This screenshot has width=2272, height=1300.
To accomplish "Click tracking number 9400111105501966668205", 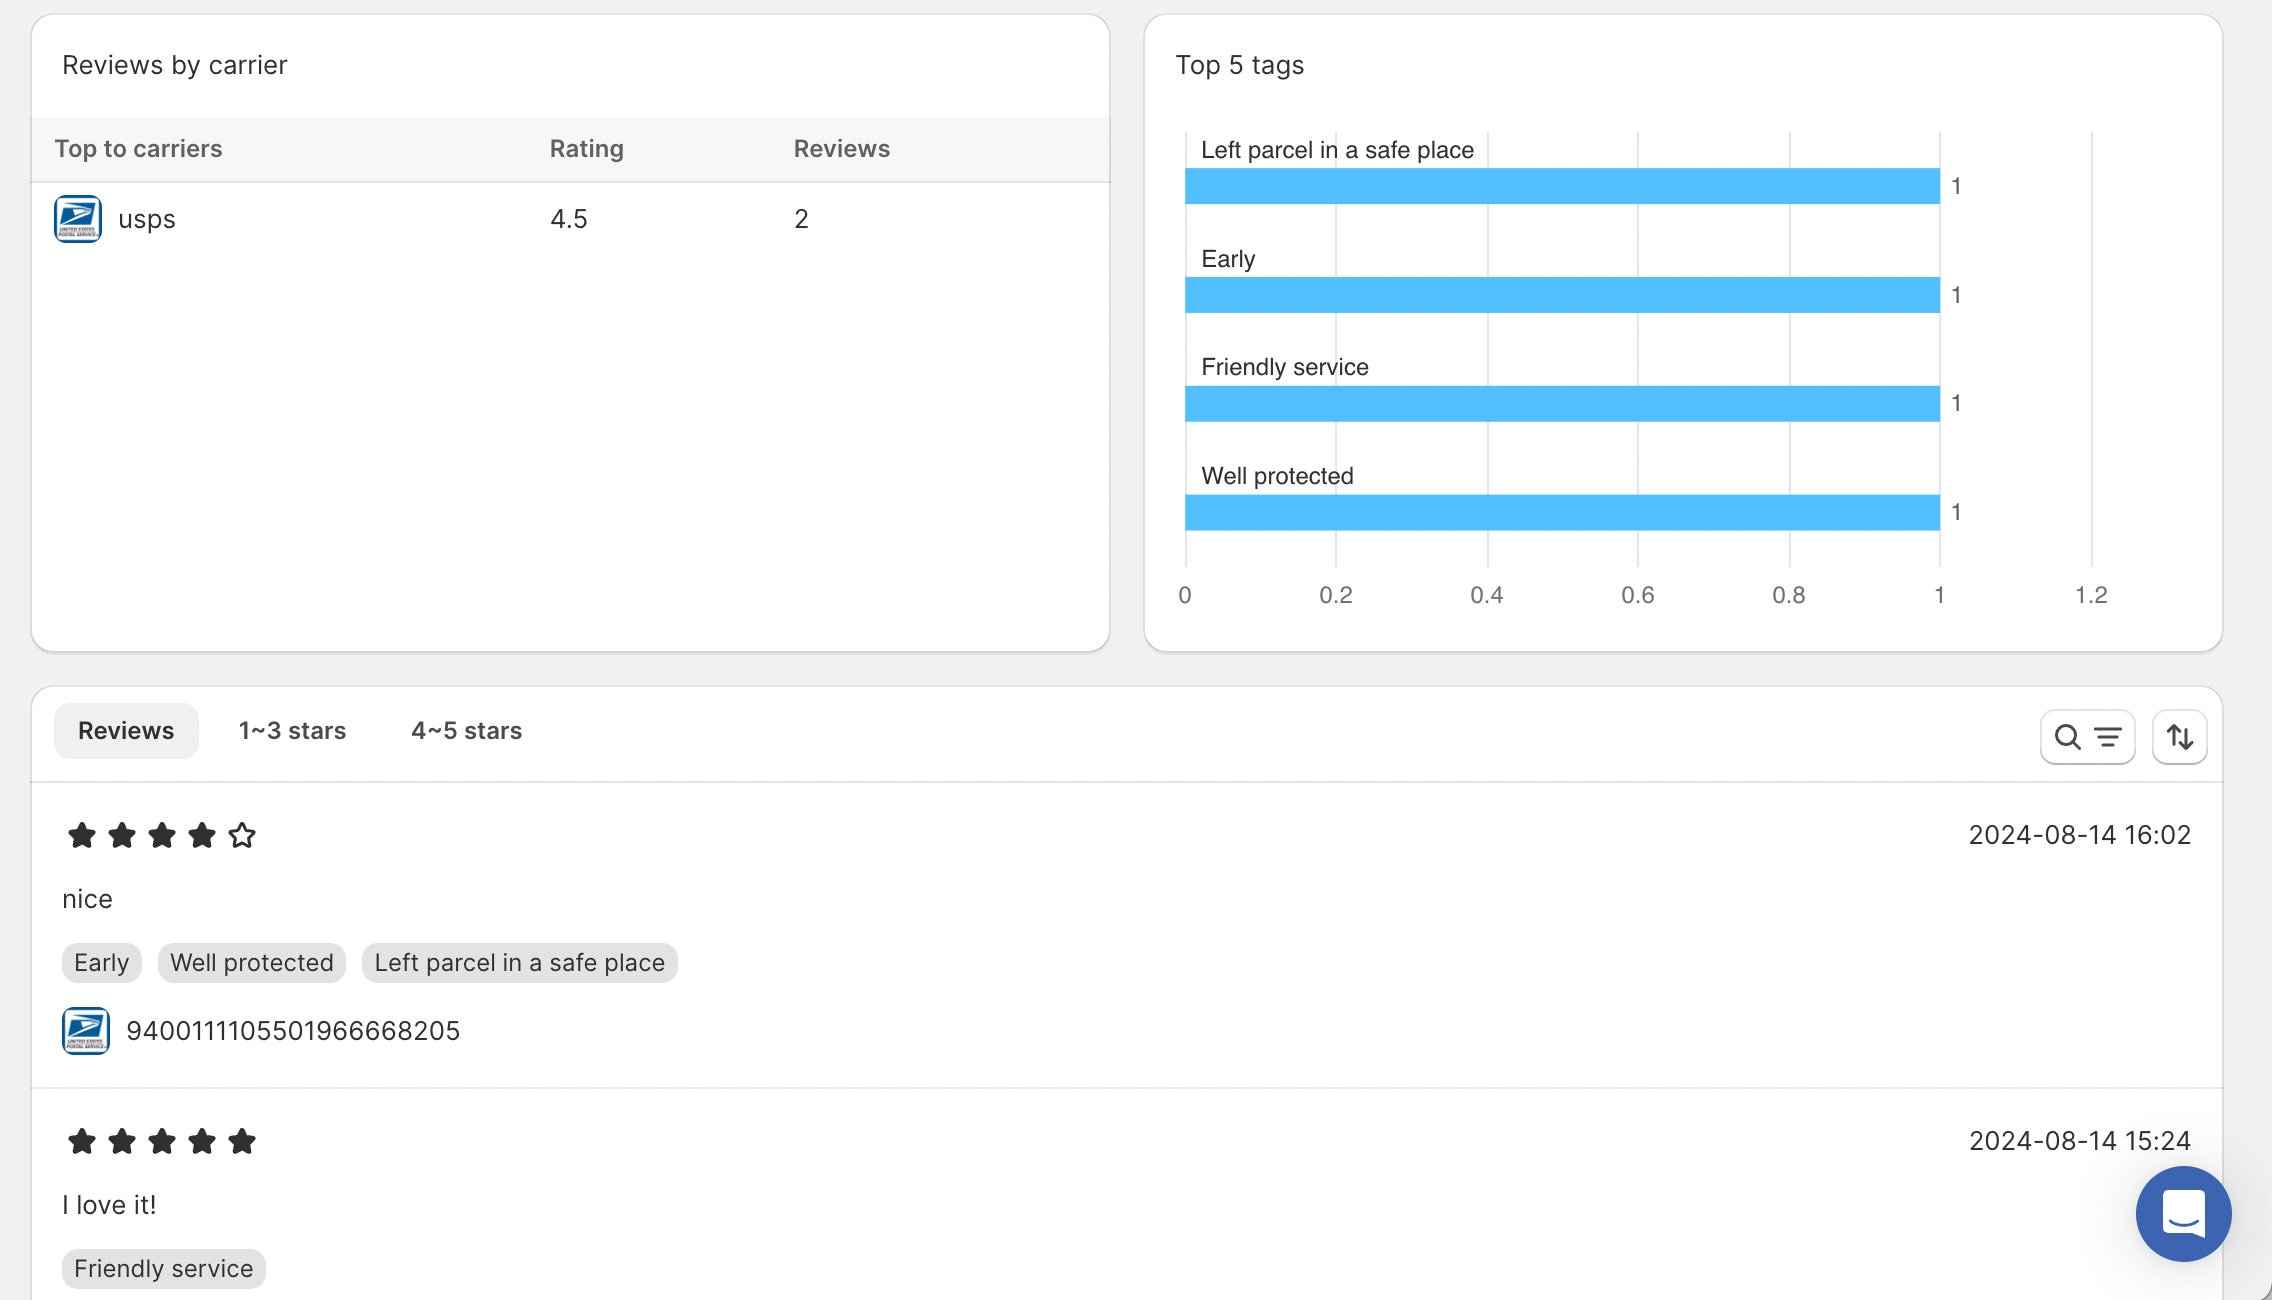I will pyautogui.click(x=293, y=1031).
